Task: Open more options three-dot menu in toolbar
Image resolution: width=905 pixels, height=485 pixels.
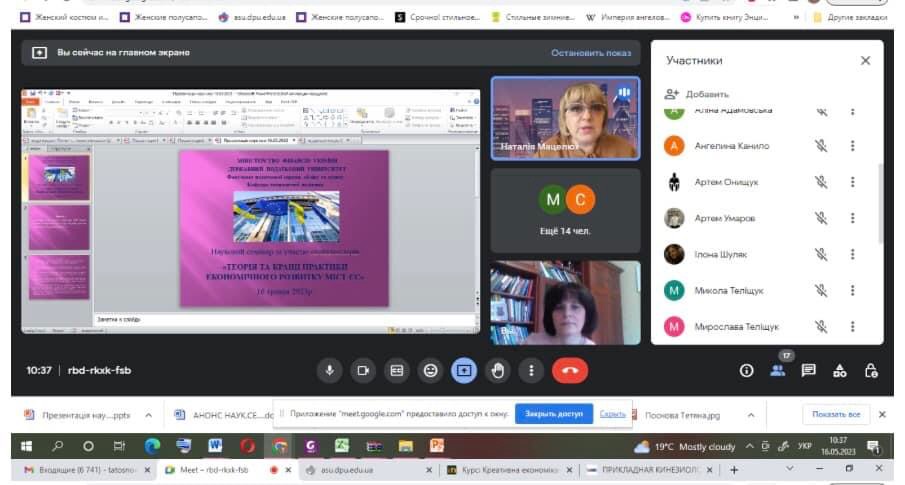Action: point(532,371)
